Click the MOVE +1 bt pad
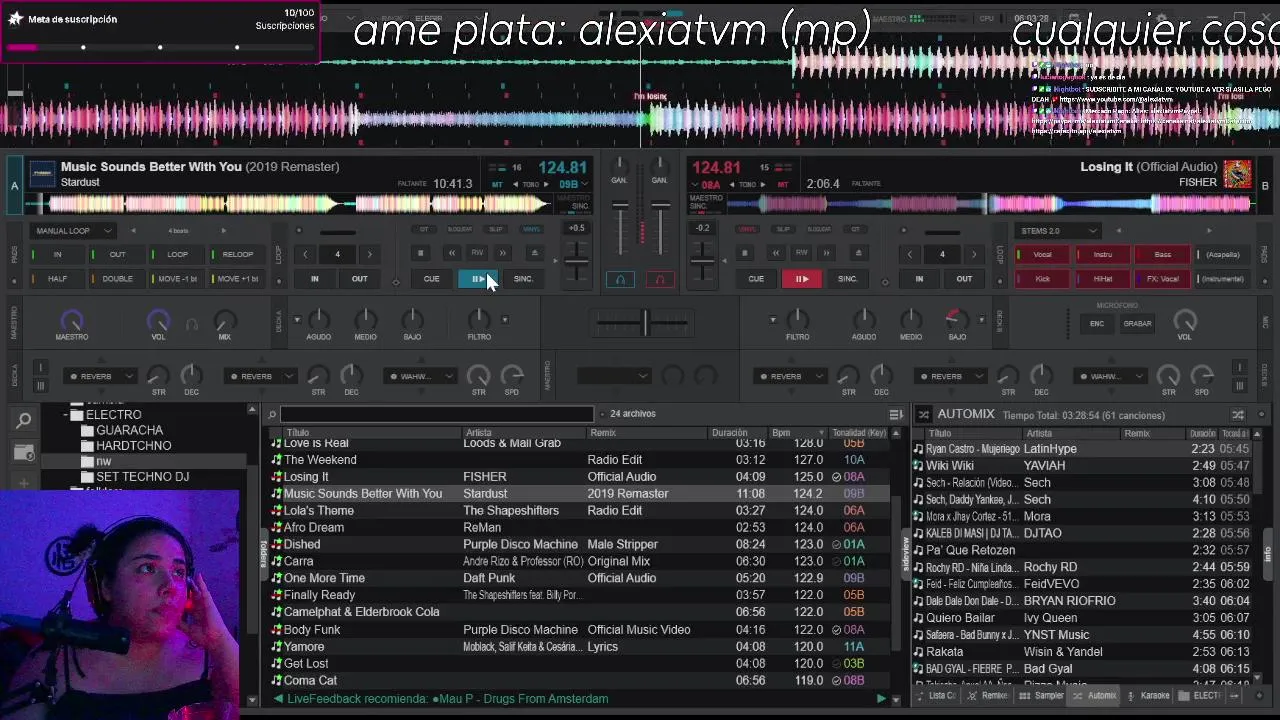Screen dimensions: 1280x720 237,279
